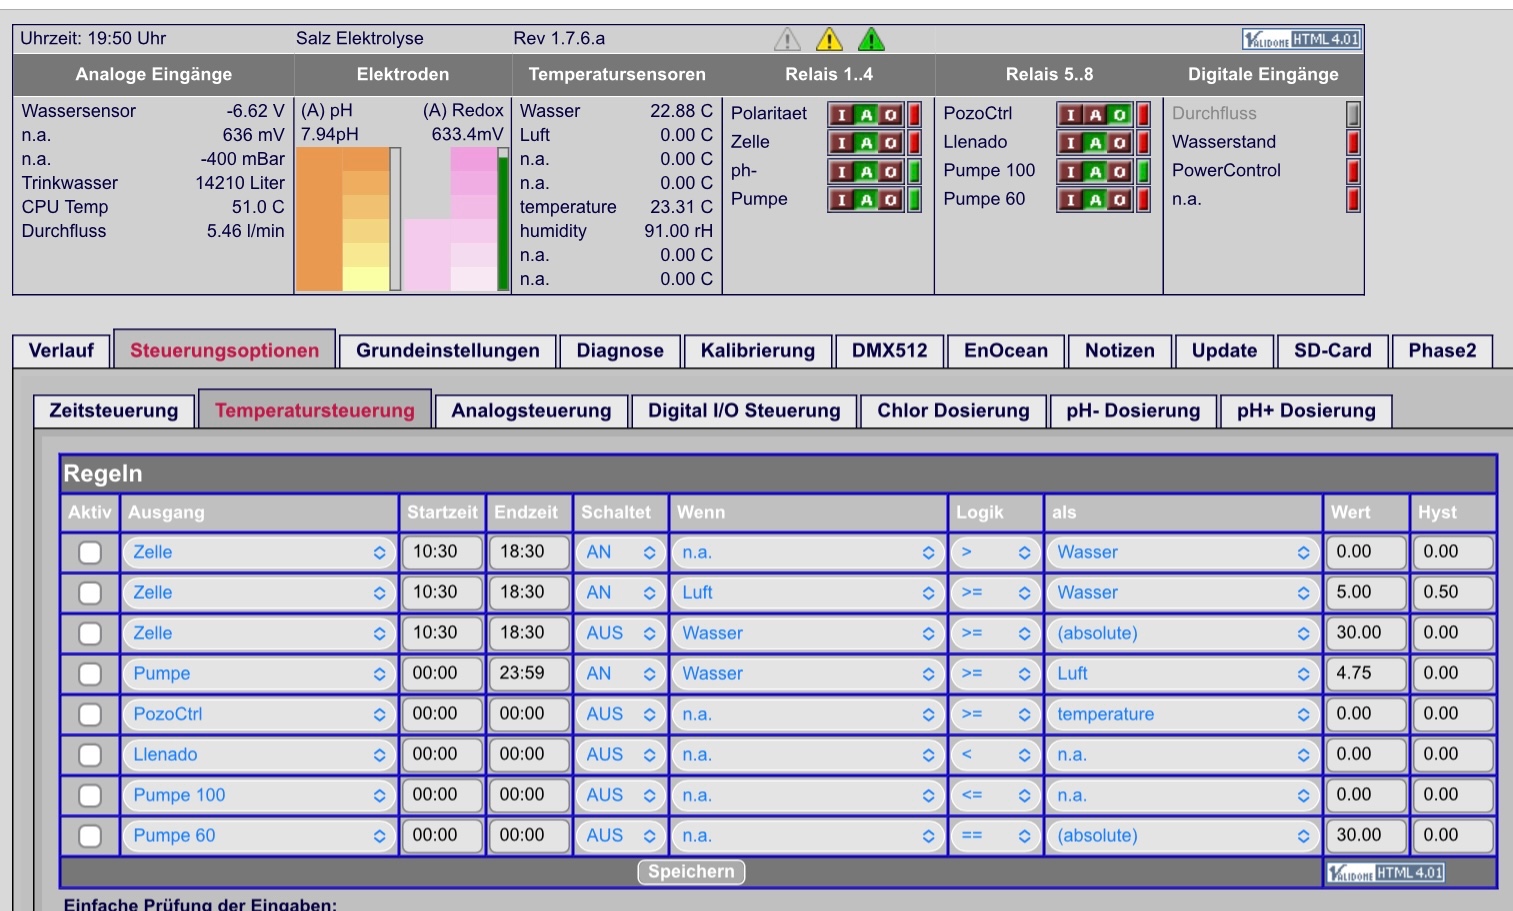Open the als dropdown showing temperature
Image resolution: width=1513 pixels, height=911 pixels.
pyautogui.click(x=1183, y=714)
